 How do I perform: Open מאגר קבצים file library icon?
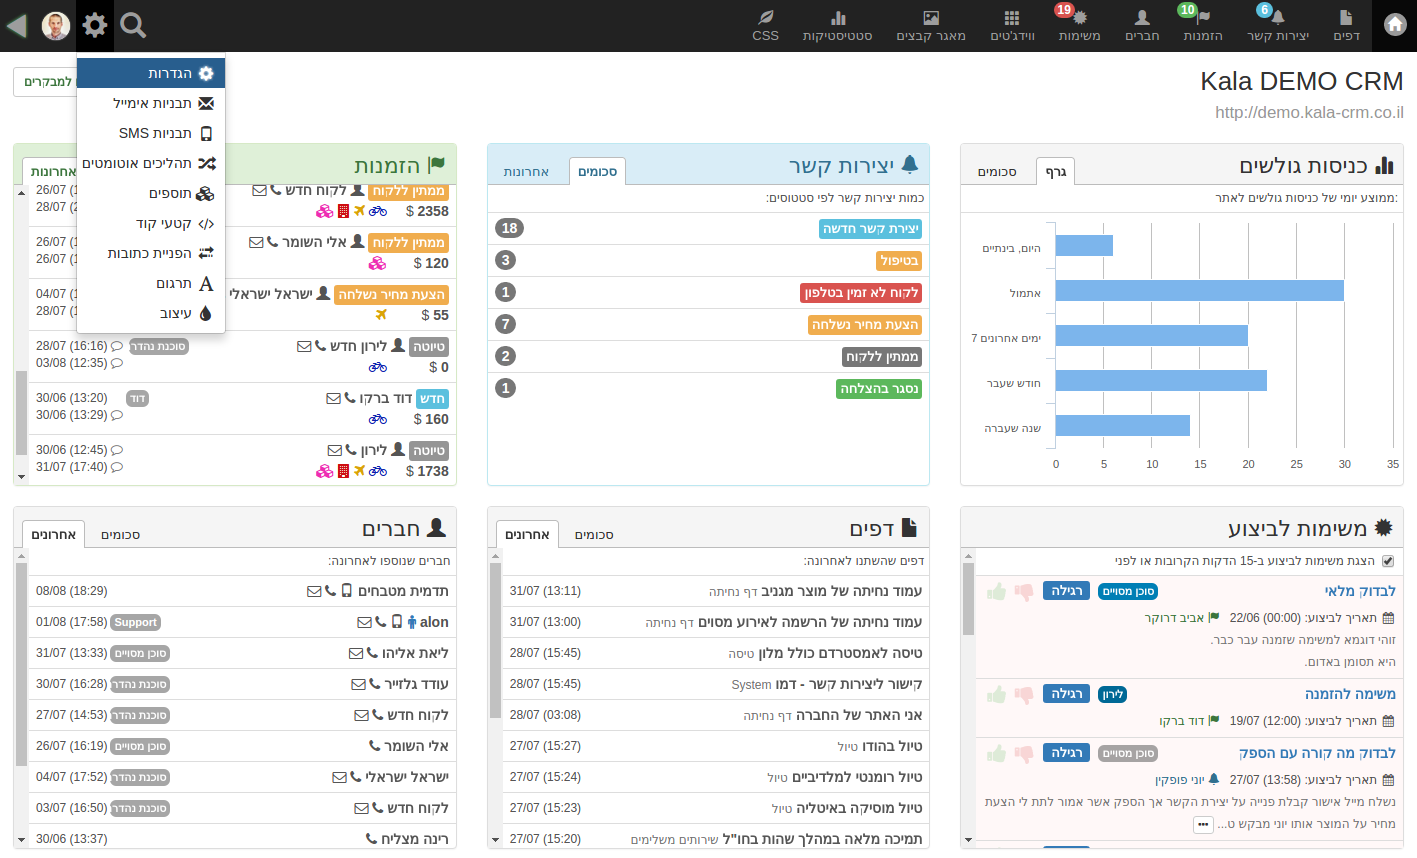pyautogui.click(x=931, y=26)
